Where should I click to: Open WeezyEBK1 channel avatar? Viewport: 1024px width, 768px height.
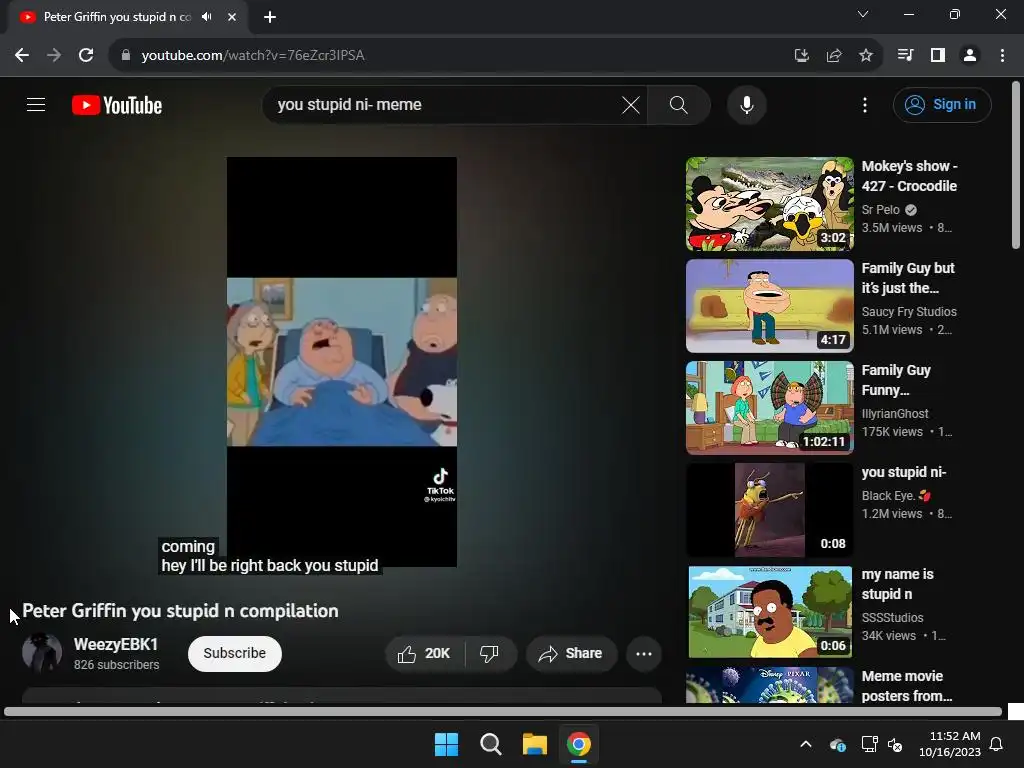(42, 652)
